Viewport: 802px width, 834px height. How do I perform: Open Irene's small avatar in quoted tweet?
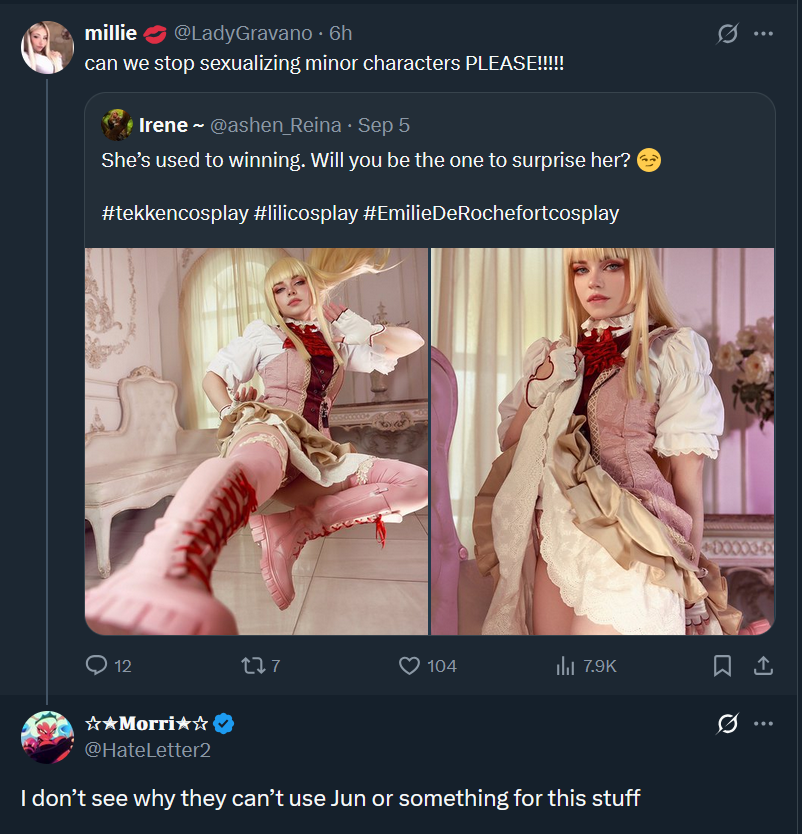click(x=117, y=124)
